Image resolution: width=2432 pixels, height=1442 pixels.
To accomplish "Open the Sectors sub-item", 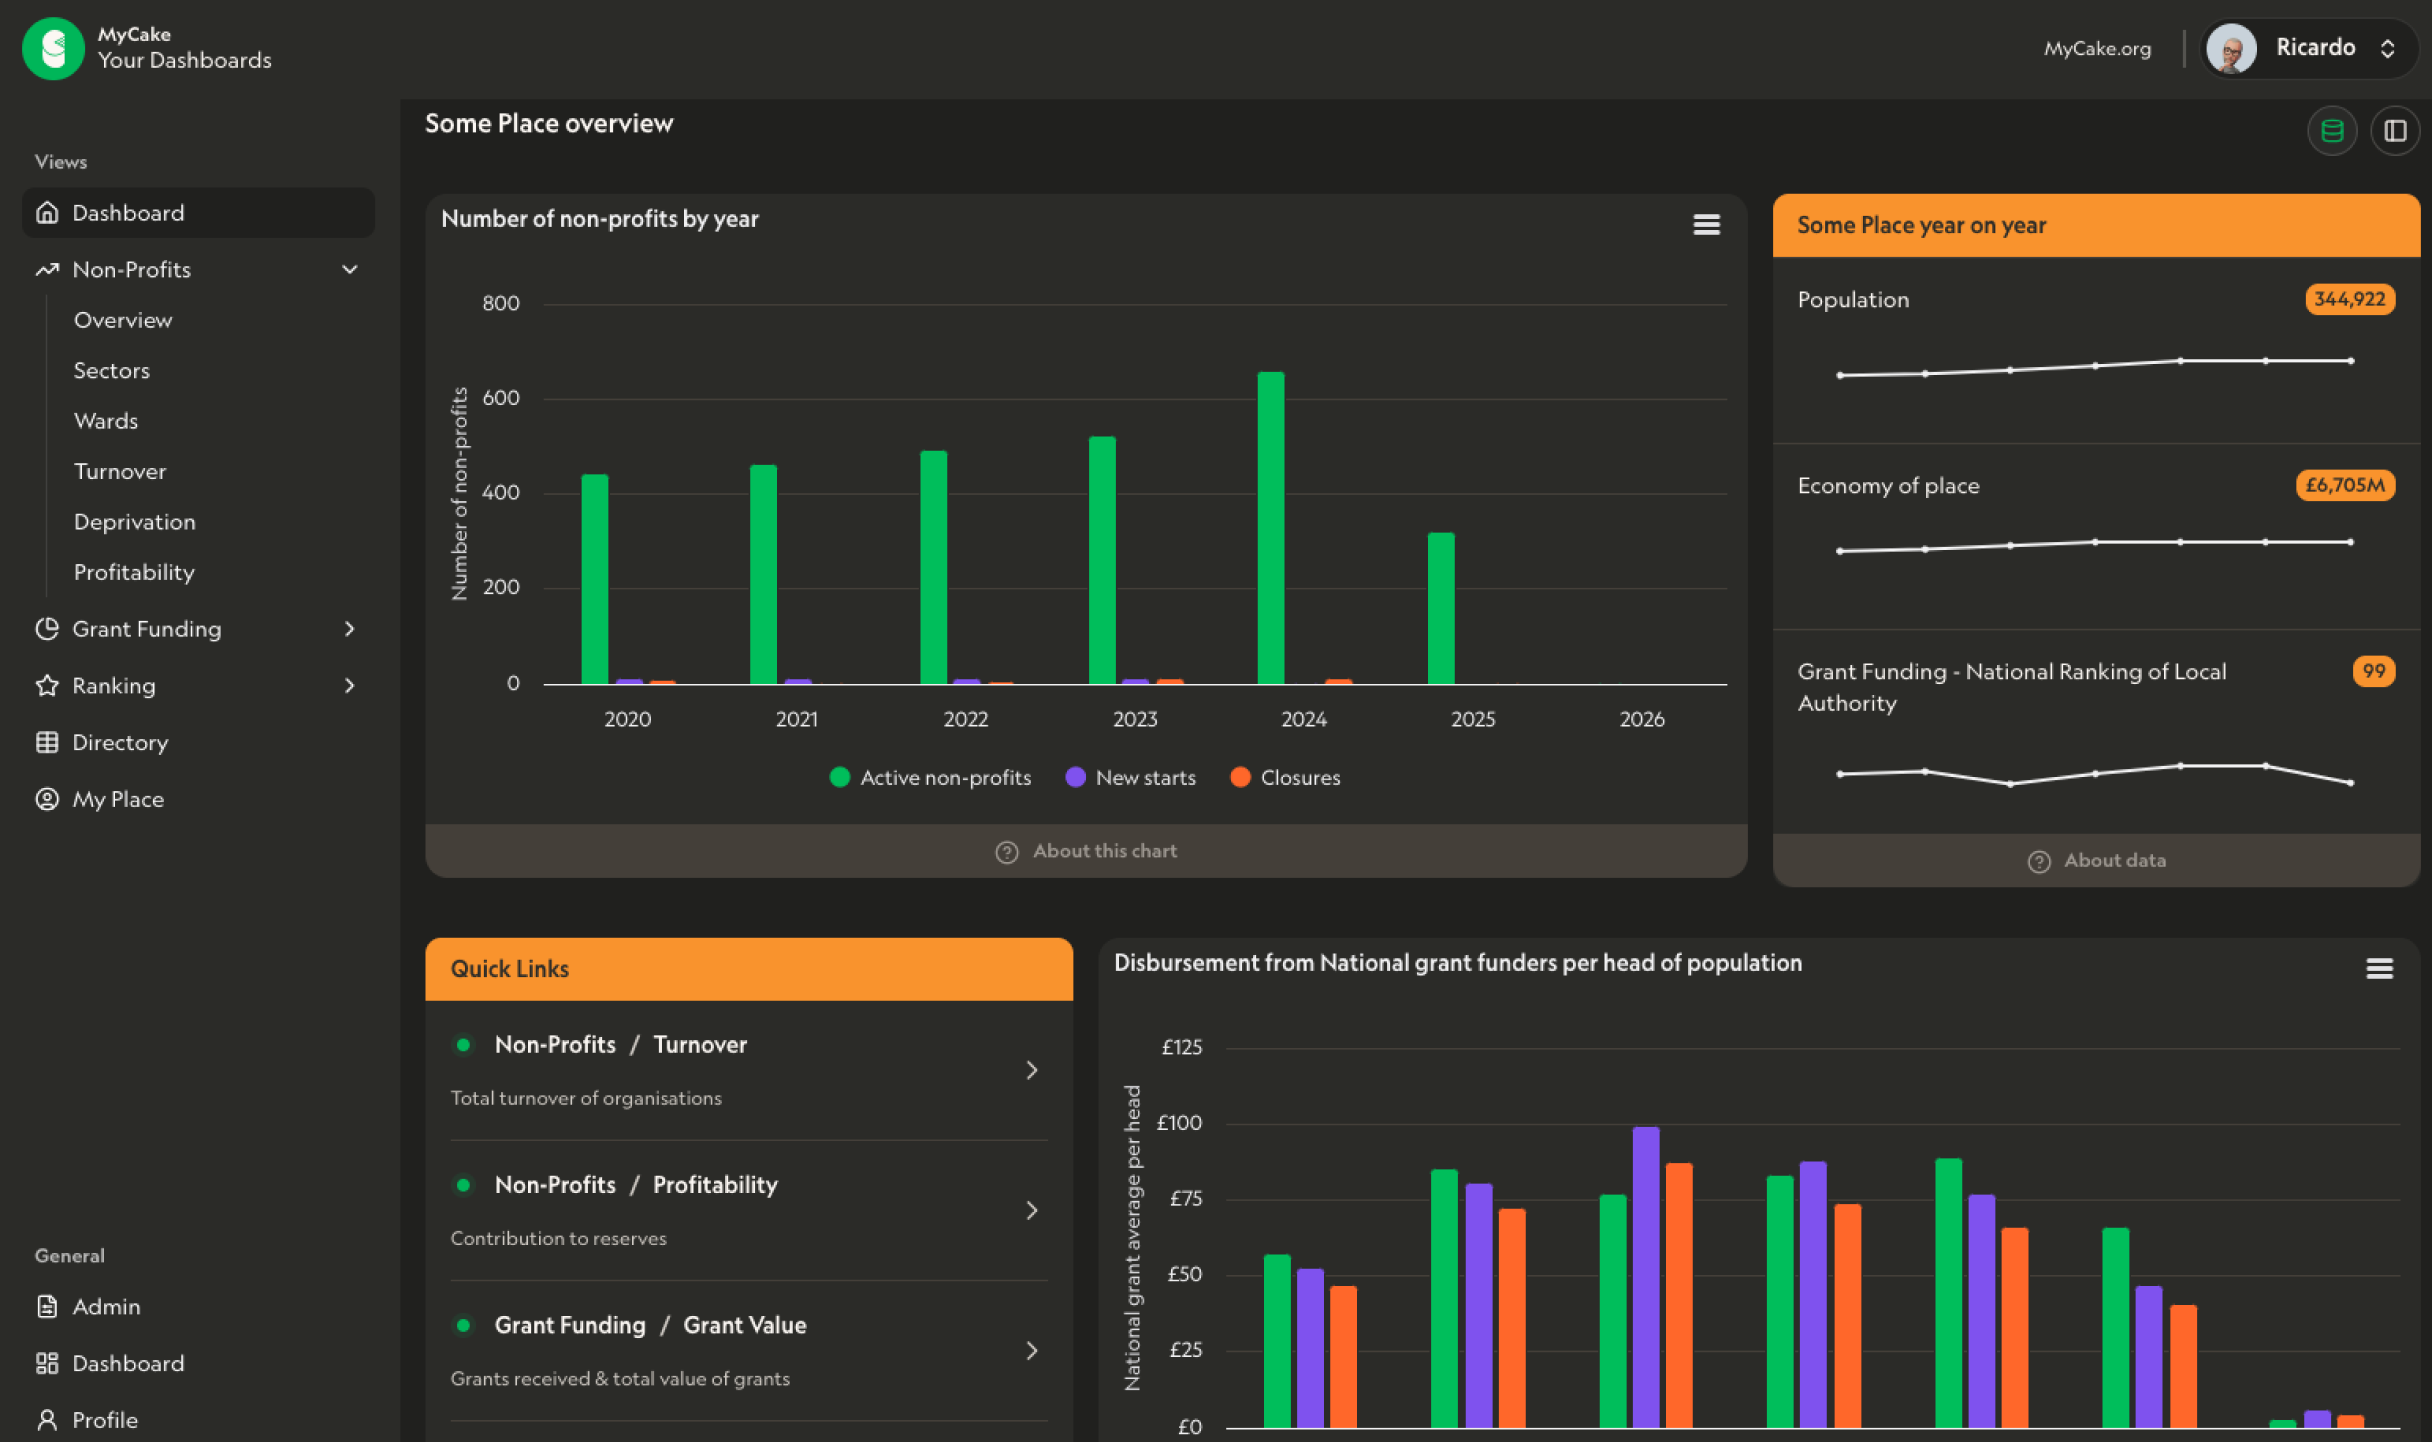I will (x=112, y=370).
